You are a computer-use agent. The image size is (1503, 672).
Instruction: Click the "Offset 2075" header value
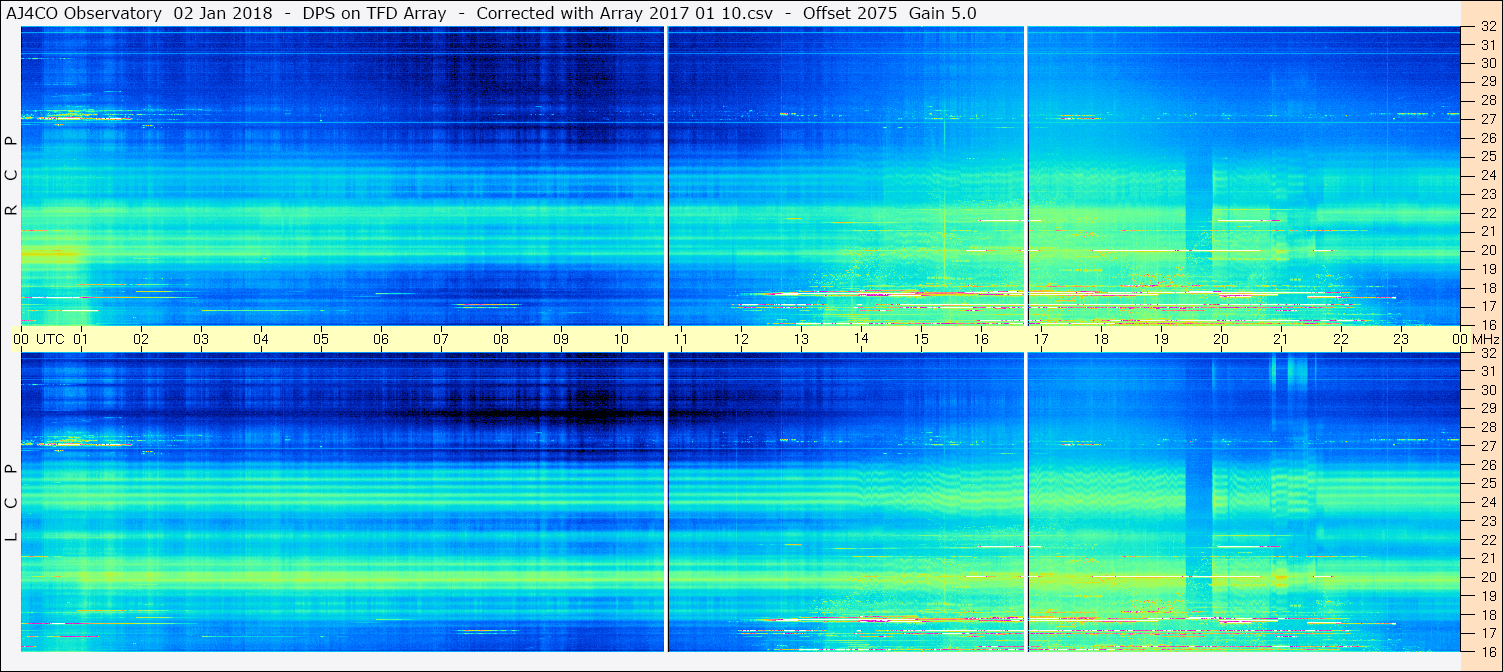[850, 13]
